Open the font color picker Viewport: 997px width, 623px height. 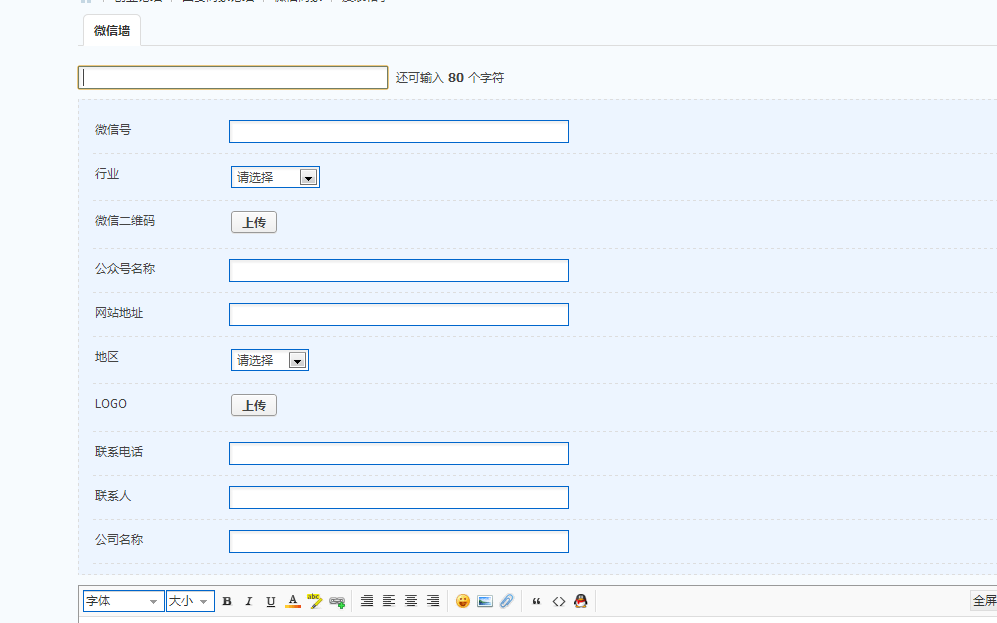point(292,600)
